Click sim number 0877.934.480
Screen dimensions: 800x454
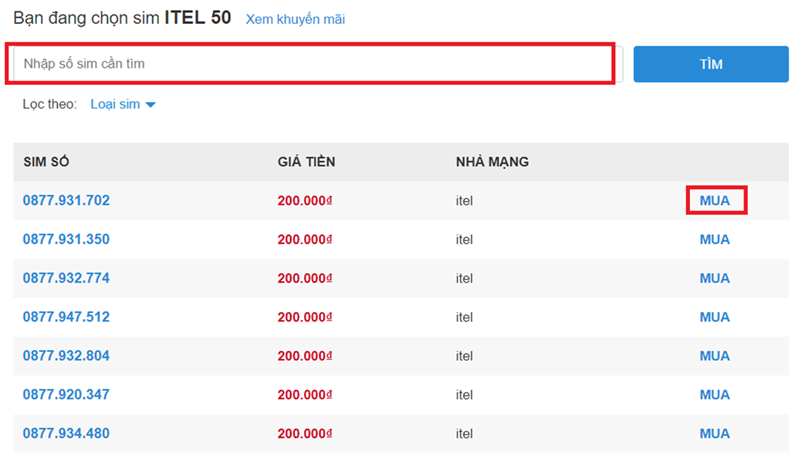pyautogui.click(x=66, y=434)
